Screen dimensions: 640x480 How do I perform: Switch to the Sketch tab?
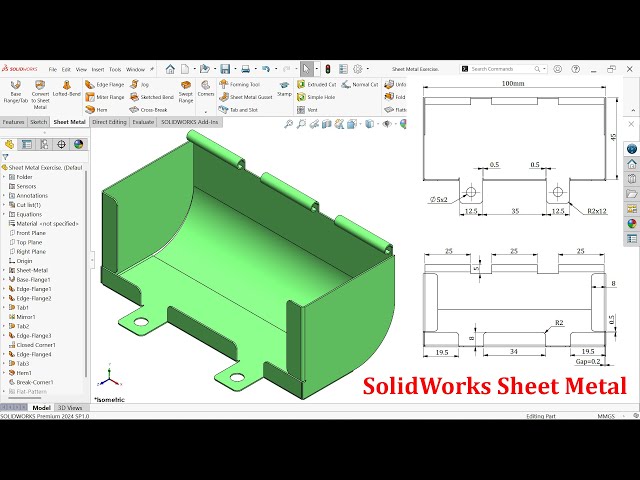(x=39, y=122)
